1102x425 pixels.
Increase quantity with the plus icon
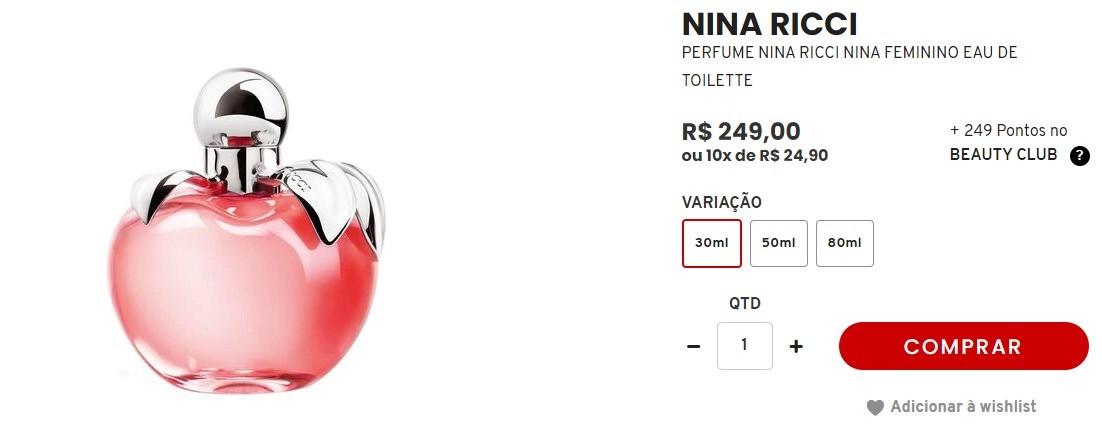(796, 346)
